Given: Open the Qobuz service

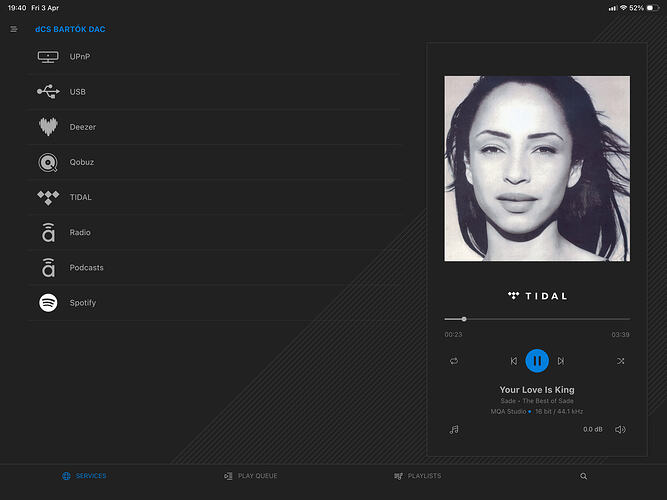Looking at the screenshot, I should (x=82, y=162).
